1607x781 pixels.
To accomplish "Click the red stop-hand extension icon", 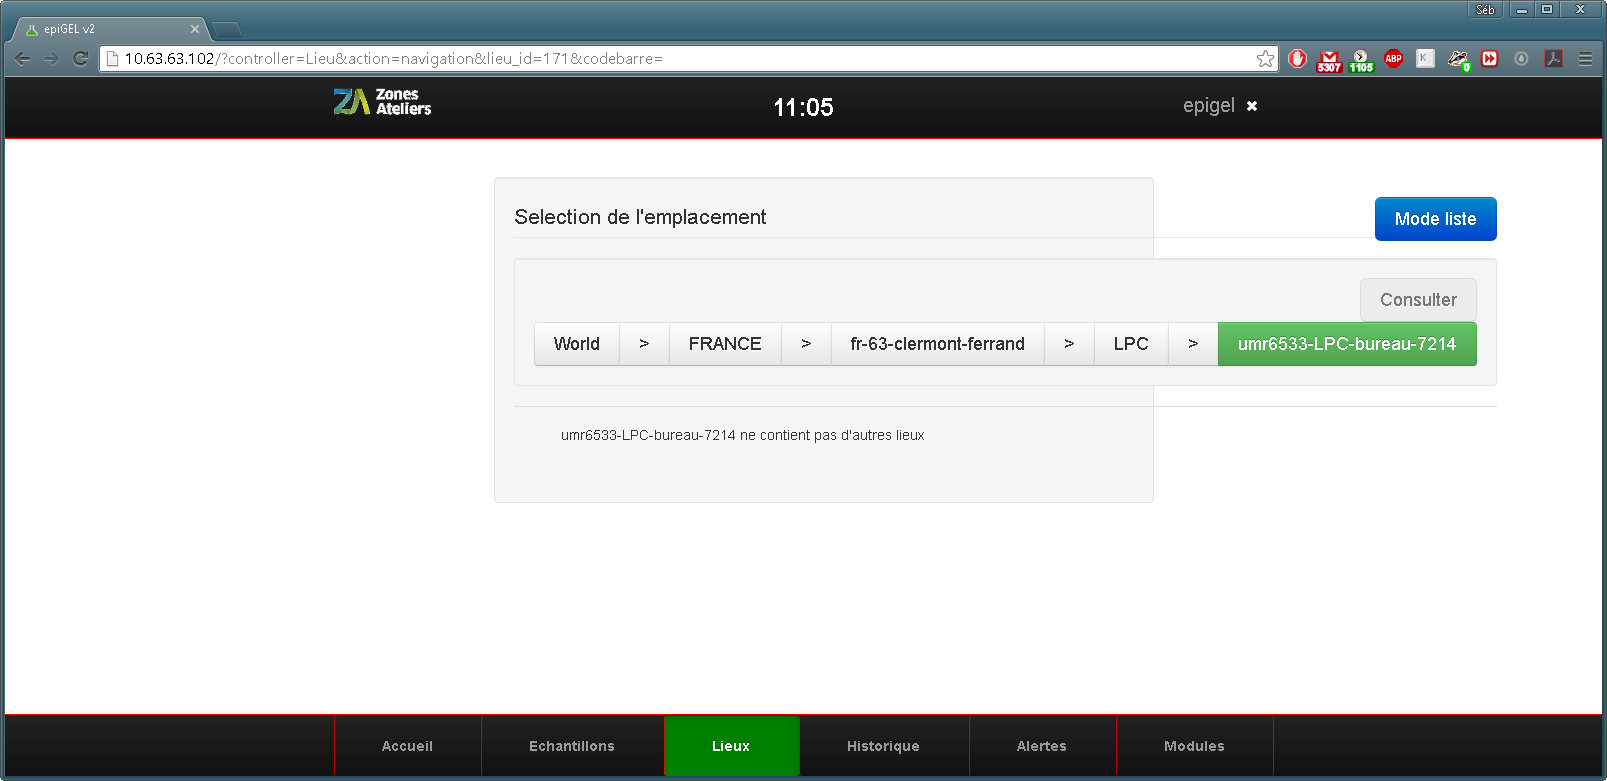I will tap(1297, 59).
